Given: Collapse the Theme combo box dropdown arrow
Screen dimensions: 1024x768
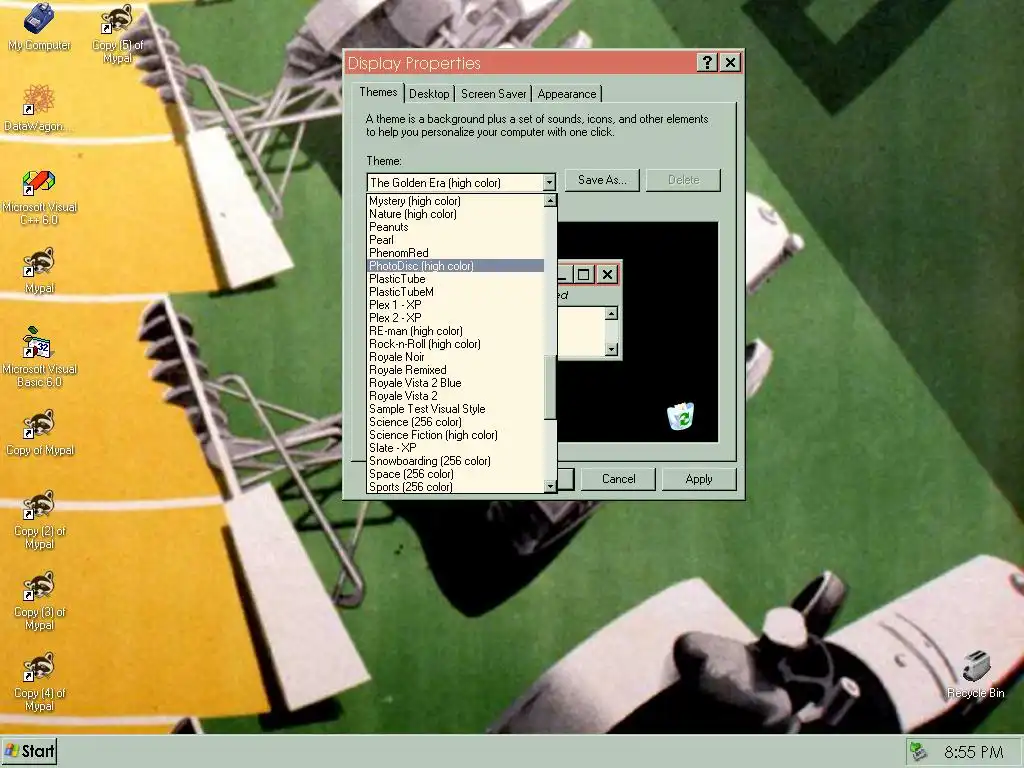Looking at the screenshot, I should pos(549,183).
